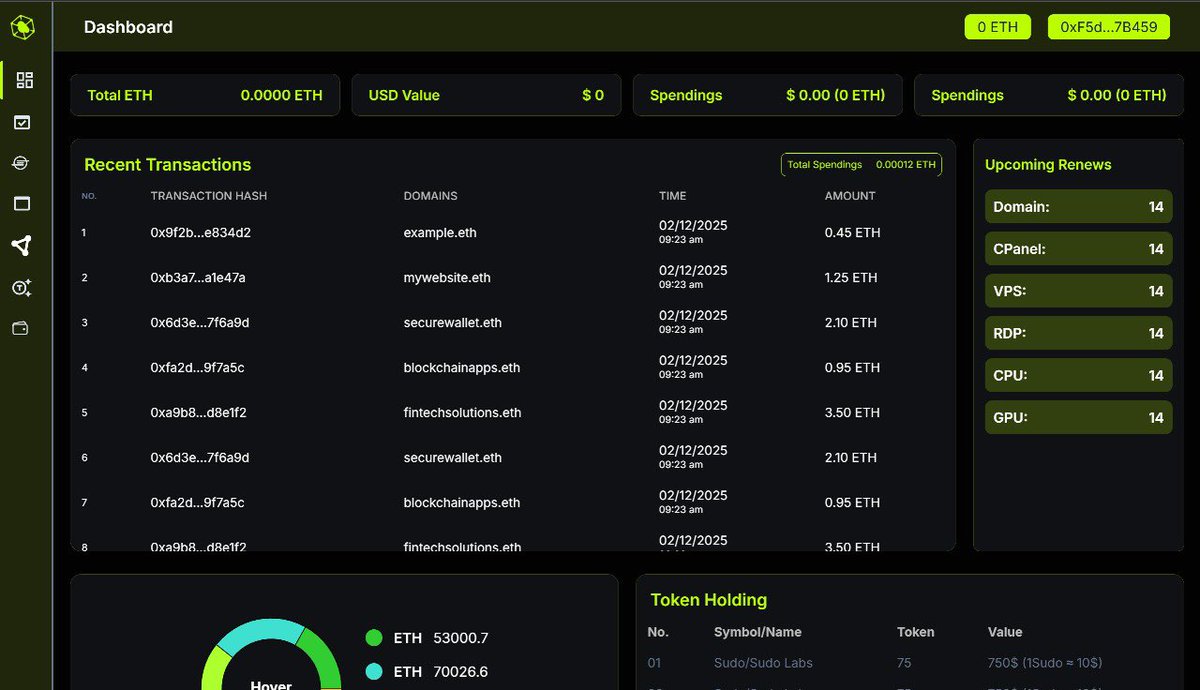Select the Total ETH stat card
Screen dimensions: 1200x690
click(205, 95)
